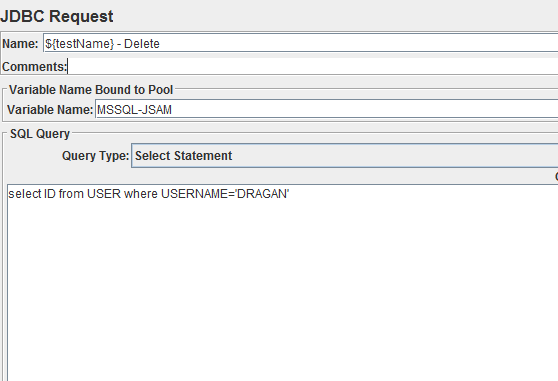Image resolution: width=558 pixels, height=381 pixels.
Task: Click the 'select' keyword in the SQL editor
Action: 25,194
